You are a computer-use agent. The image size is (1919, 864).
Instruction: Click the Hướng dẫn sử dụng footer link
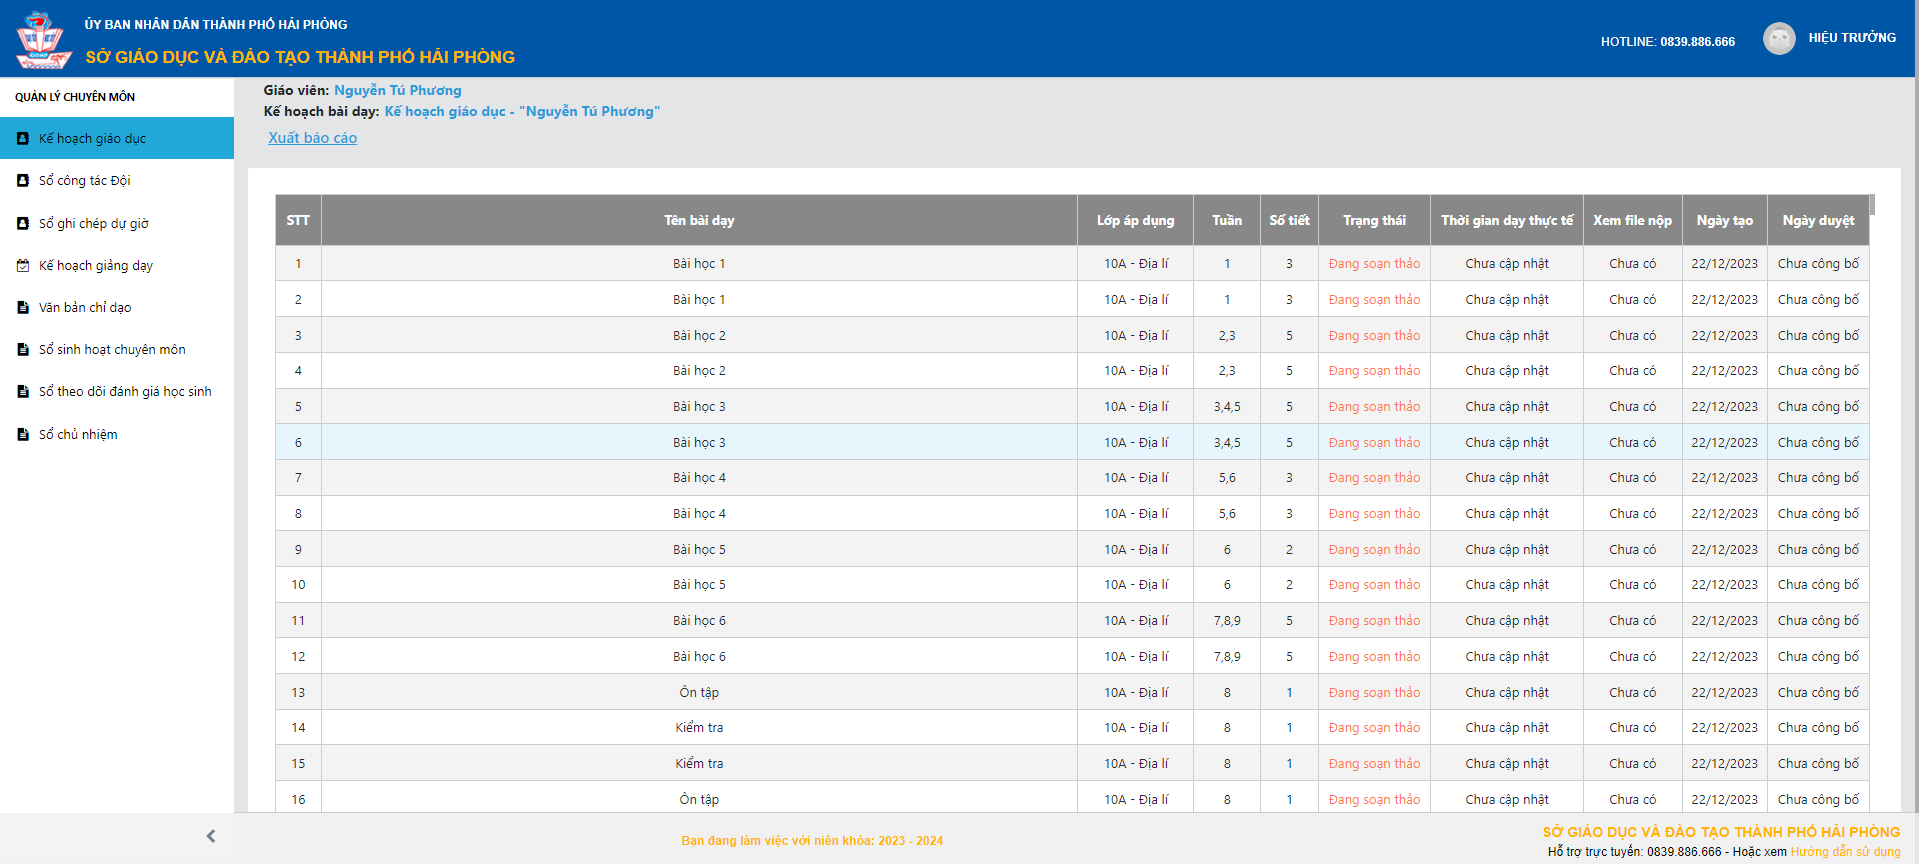click(1845, 852)
